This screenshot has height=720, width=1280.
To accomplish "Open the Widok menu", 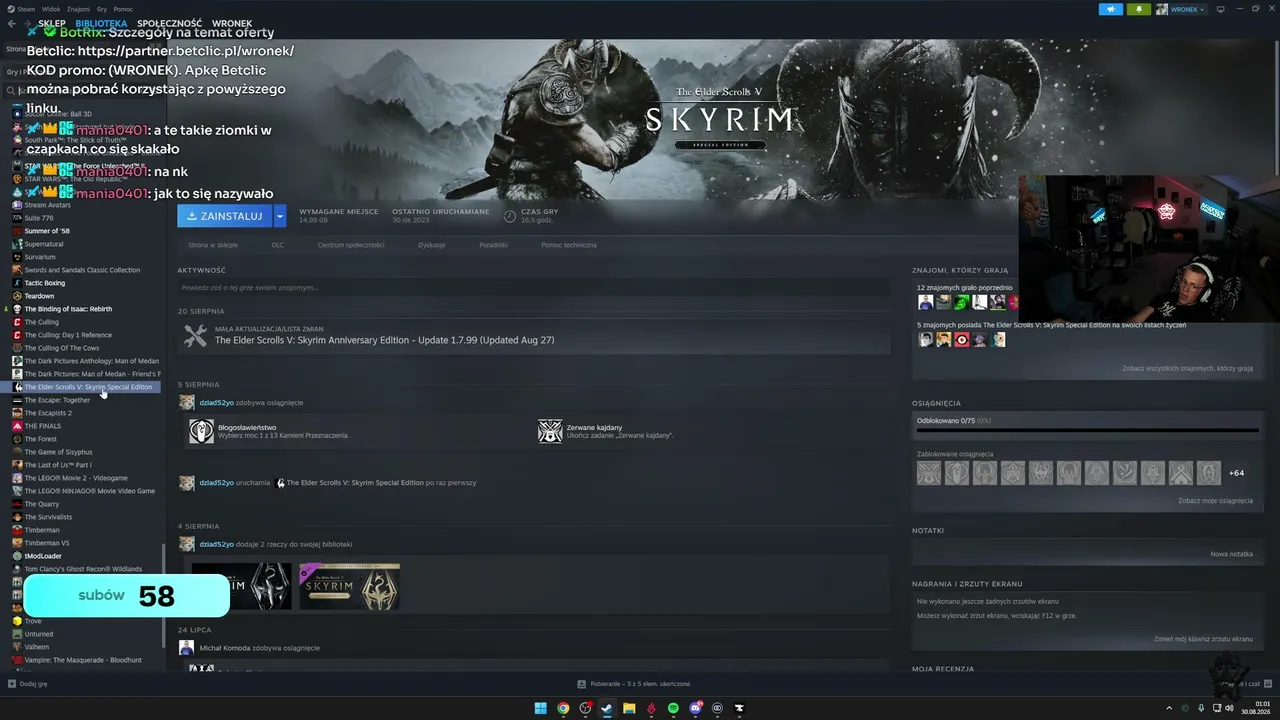I will pyautogui.click(x=53, y=9).
